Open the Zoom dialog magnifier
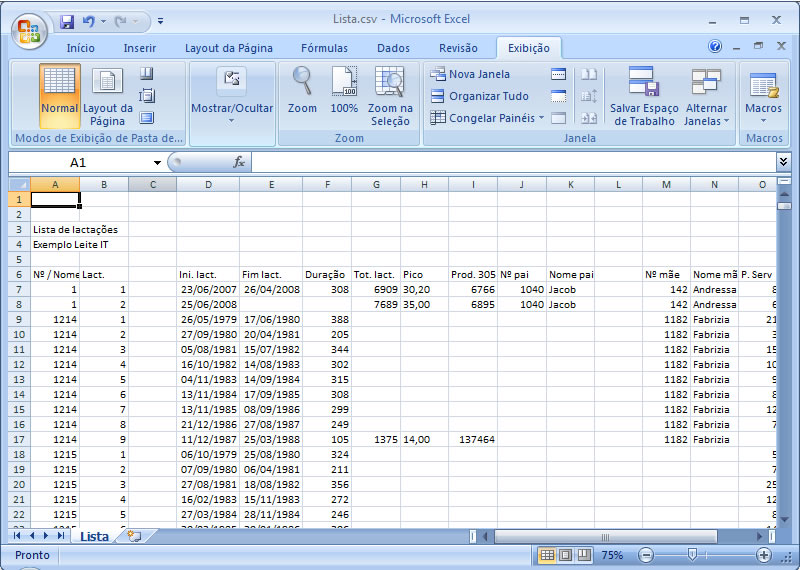Viewport: 800px width, 570px height. coord(302,90)
